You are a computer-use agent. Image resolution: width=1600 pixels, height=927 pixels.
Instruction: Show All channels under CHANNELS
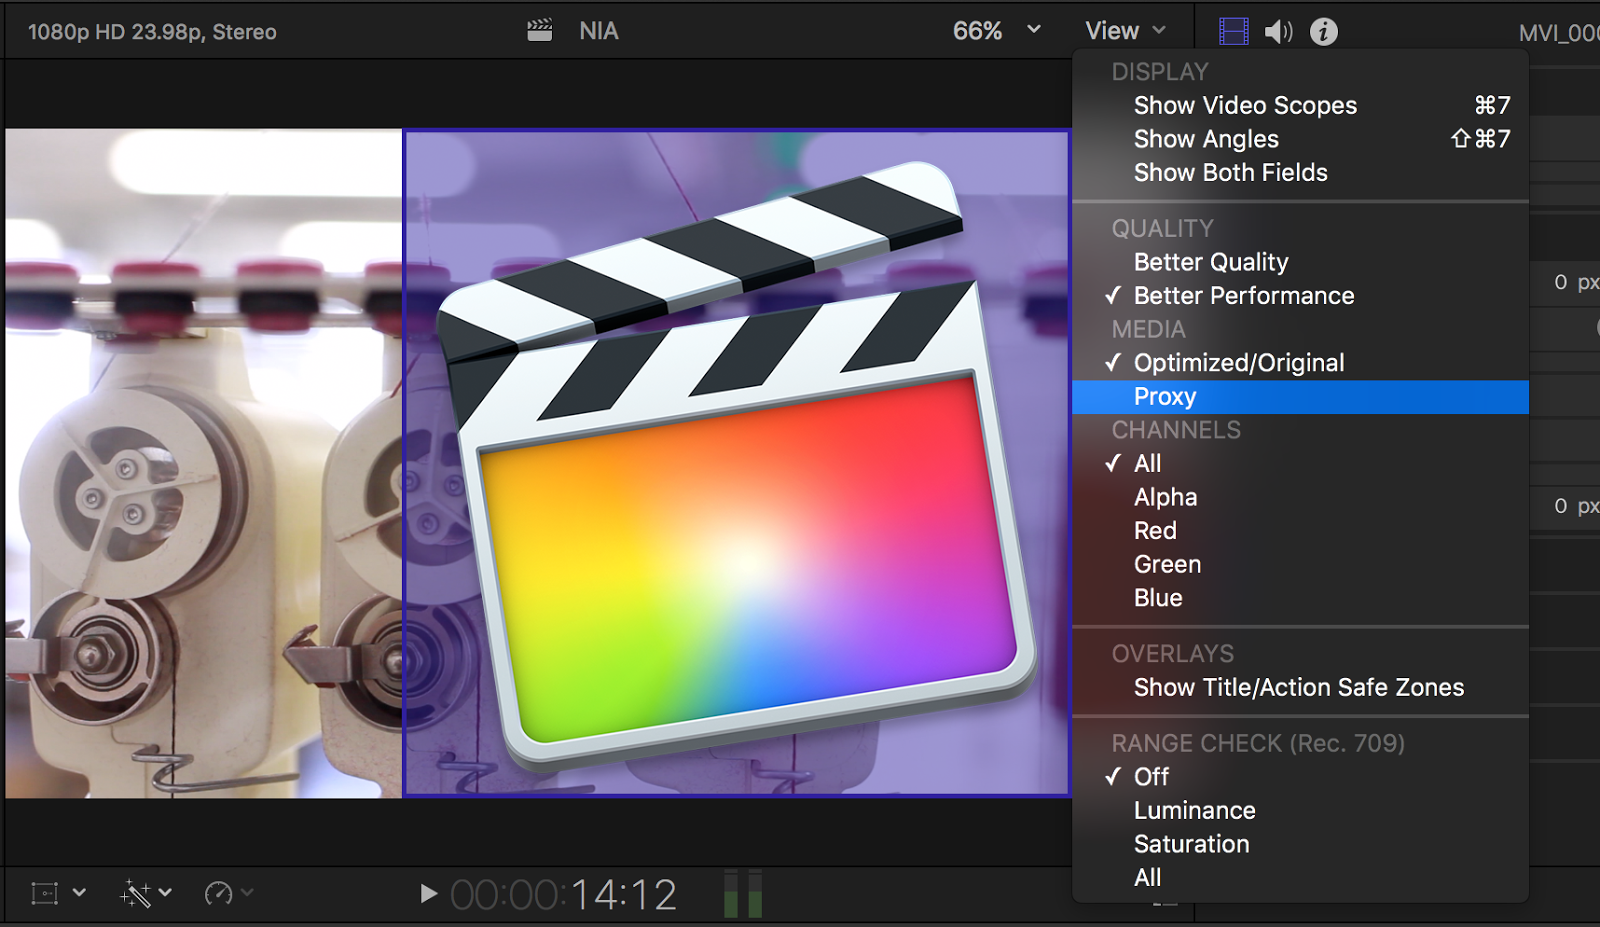[x=1300, y=464]
